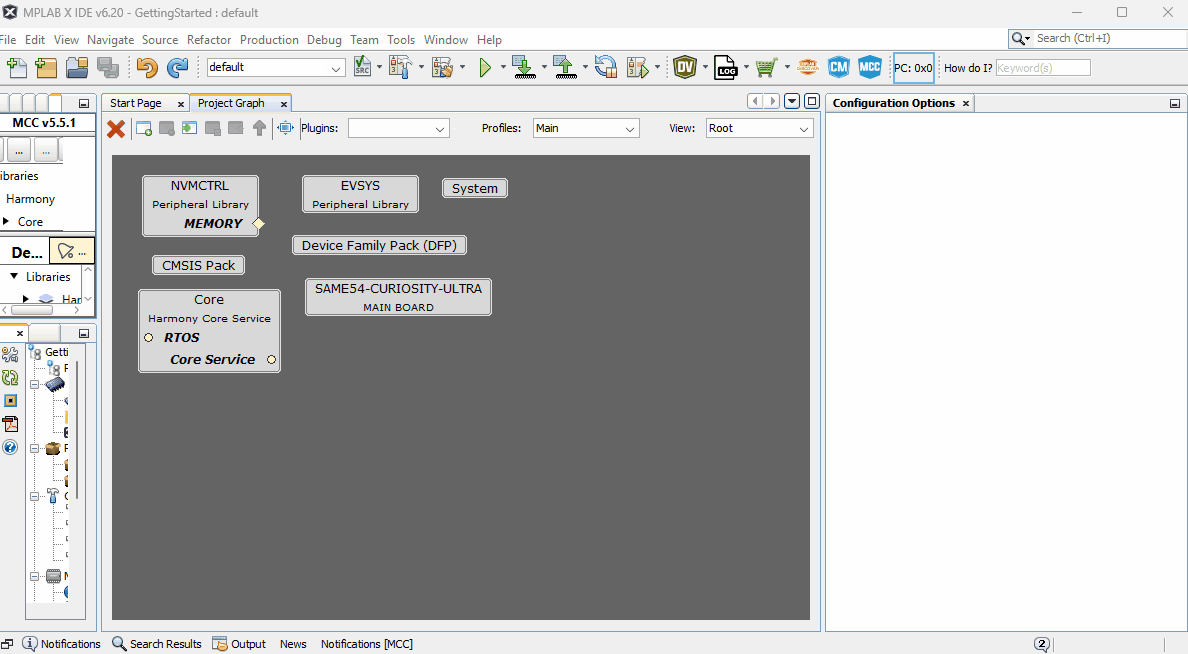
Task: Click the add group icon in graph toolbar
Action: coord(144,128)
